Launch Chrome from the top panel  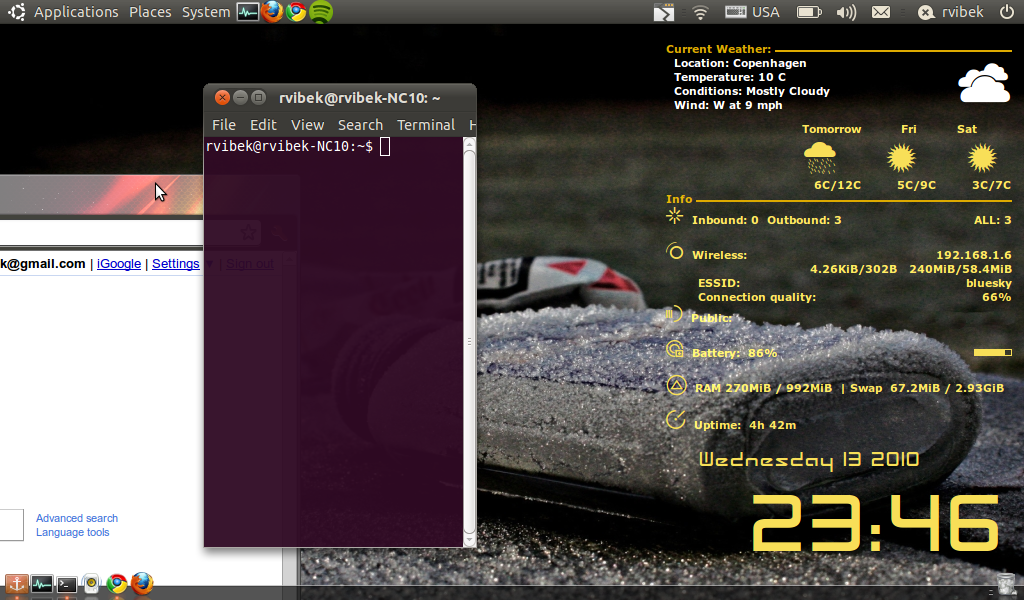tap(296, 12)
